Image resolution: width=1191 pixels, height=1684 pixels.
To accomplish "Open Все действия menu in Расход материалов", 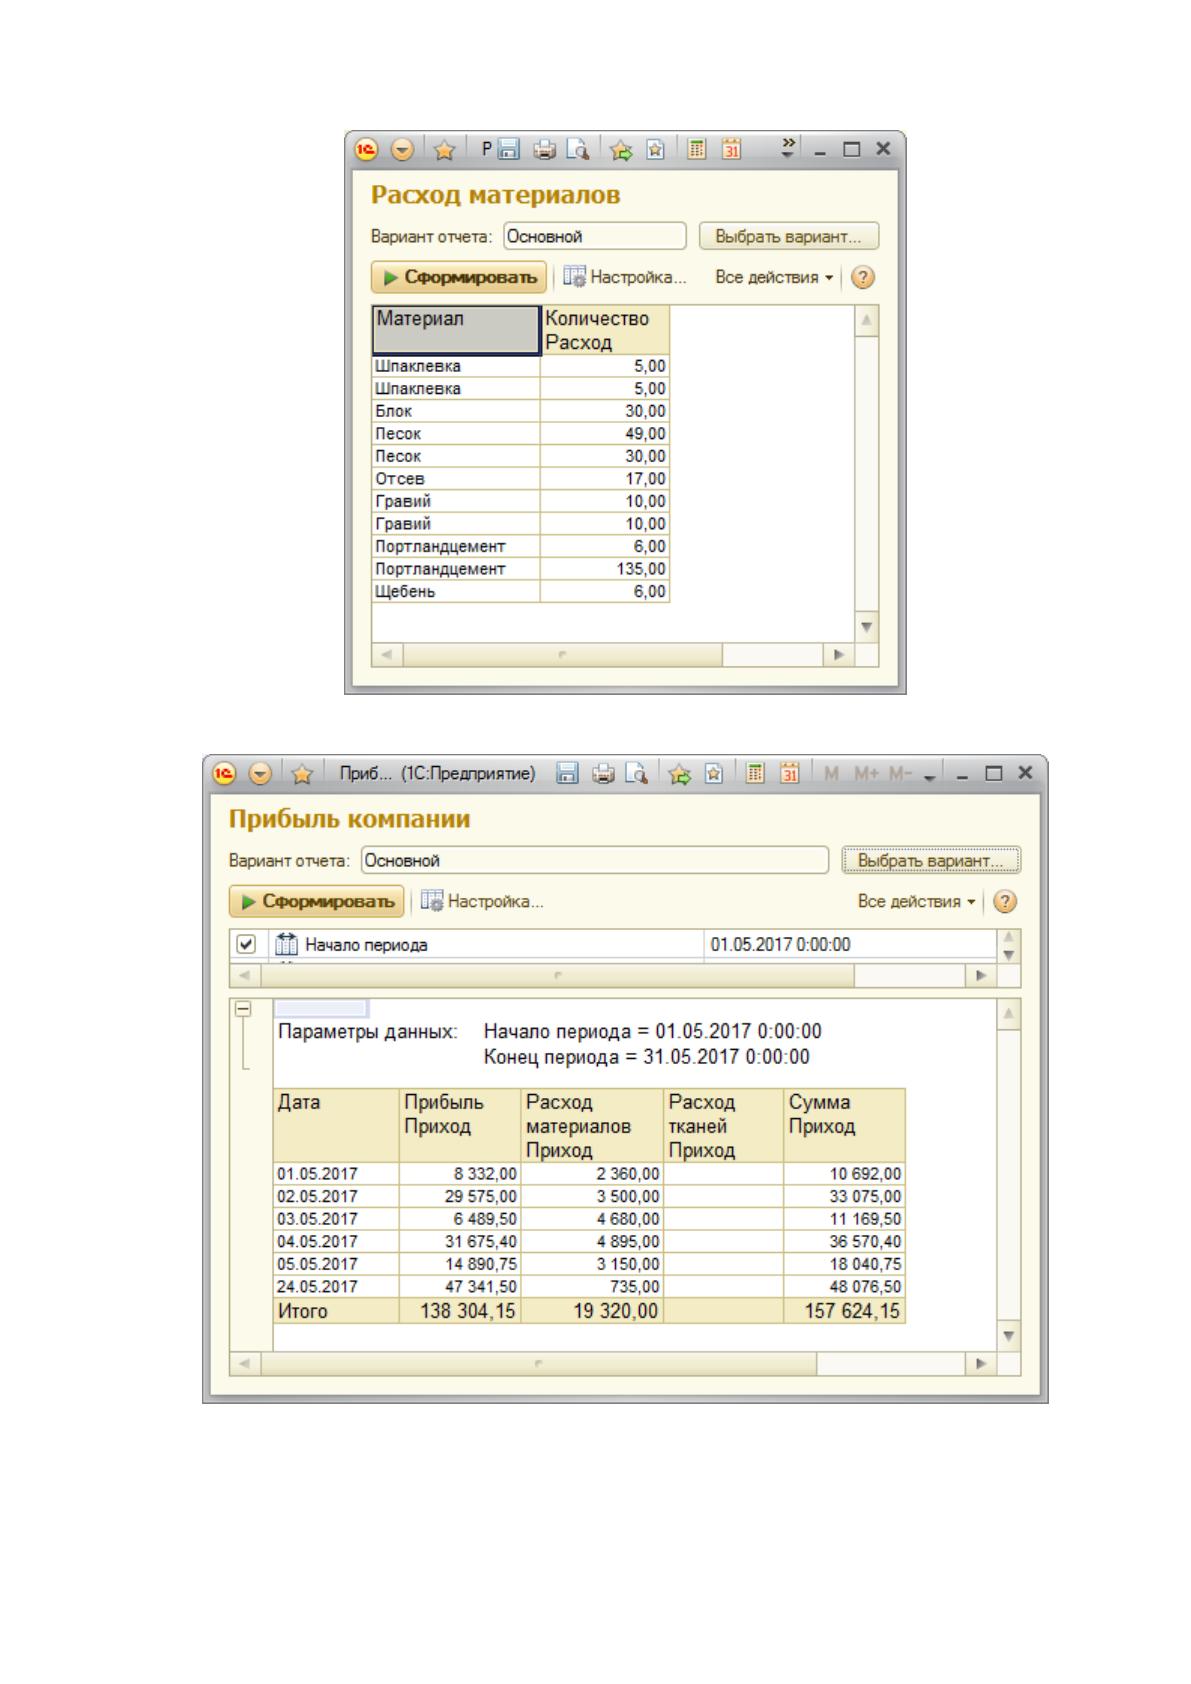I will (775, 277).
